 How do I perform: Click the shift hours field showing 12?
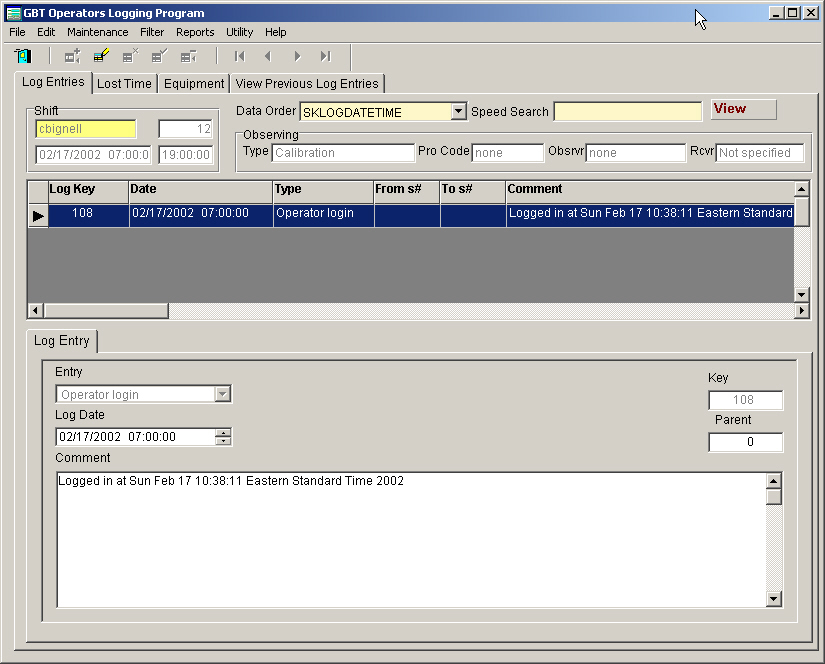point(186,129)
